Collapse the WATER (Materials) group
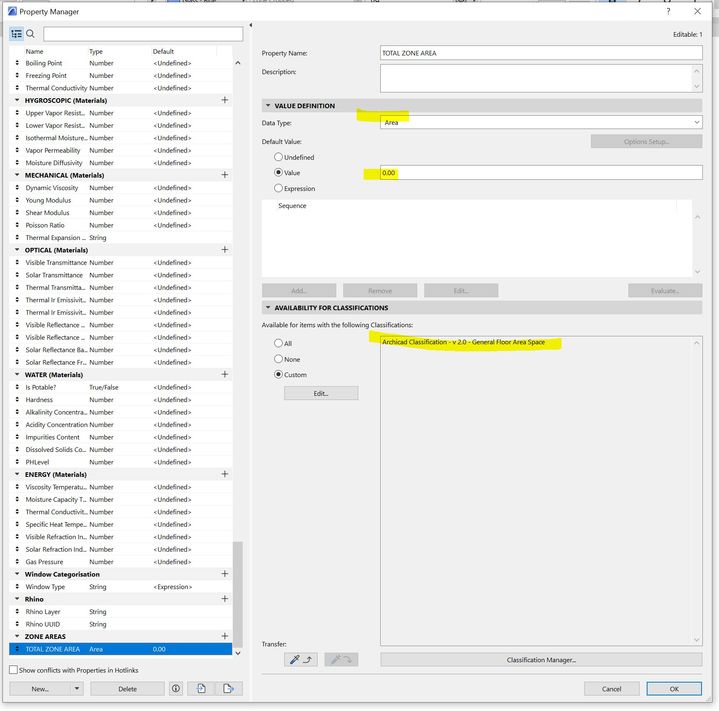 [17, 374]
